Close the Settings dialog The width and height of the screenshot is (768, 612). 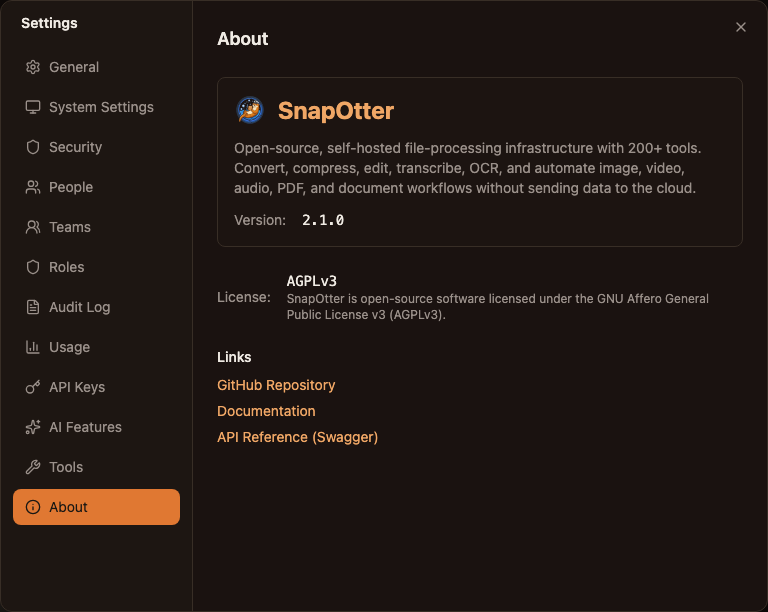click(x=741, y=27)
